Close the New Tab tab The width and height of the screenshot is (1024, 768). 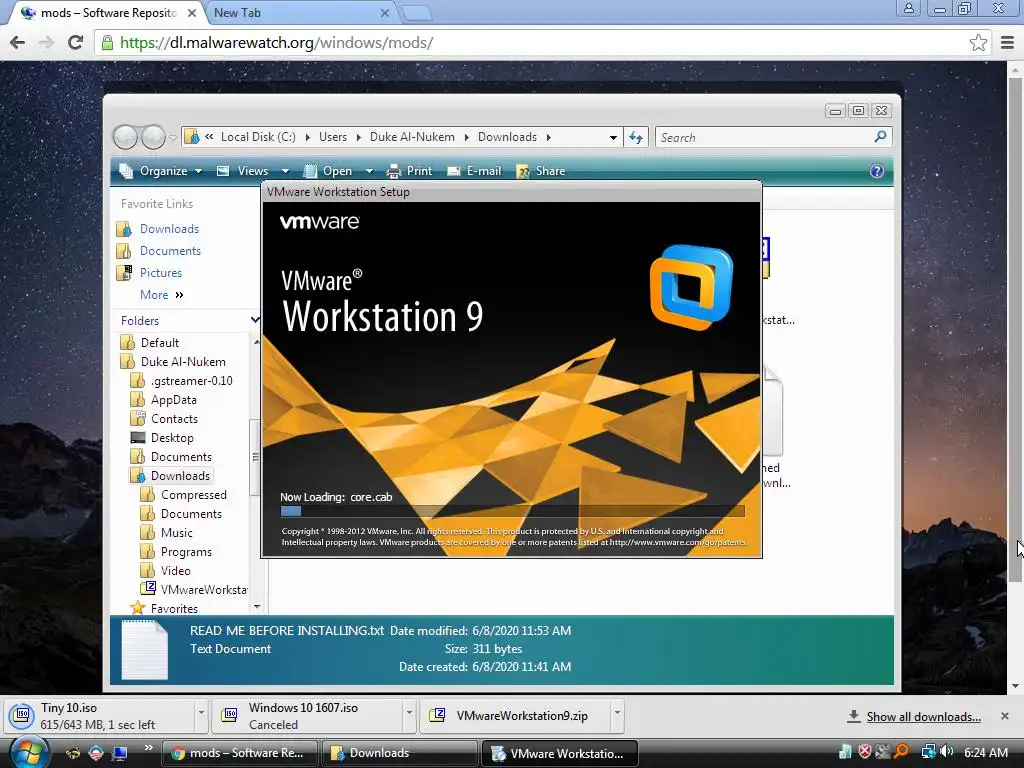pyautogui.click(x=385, y=13)
